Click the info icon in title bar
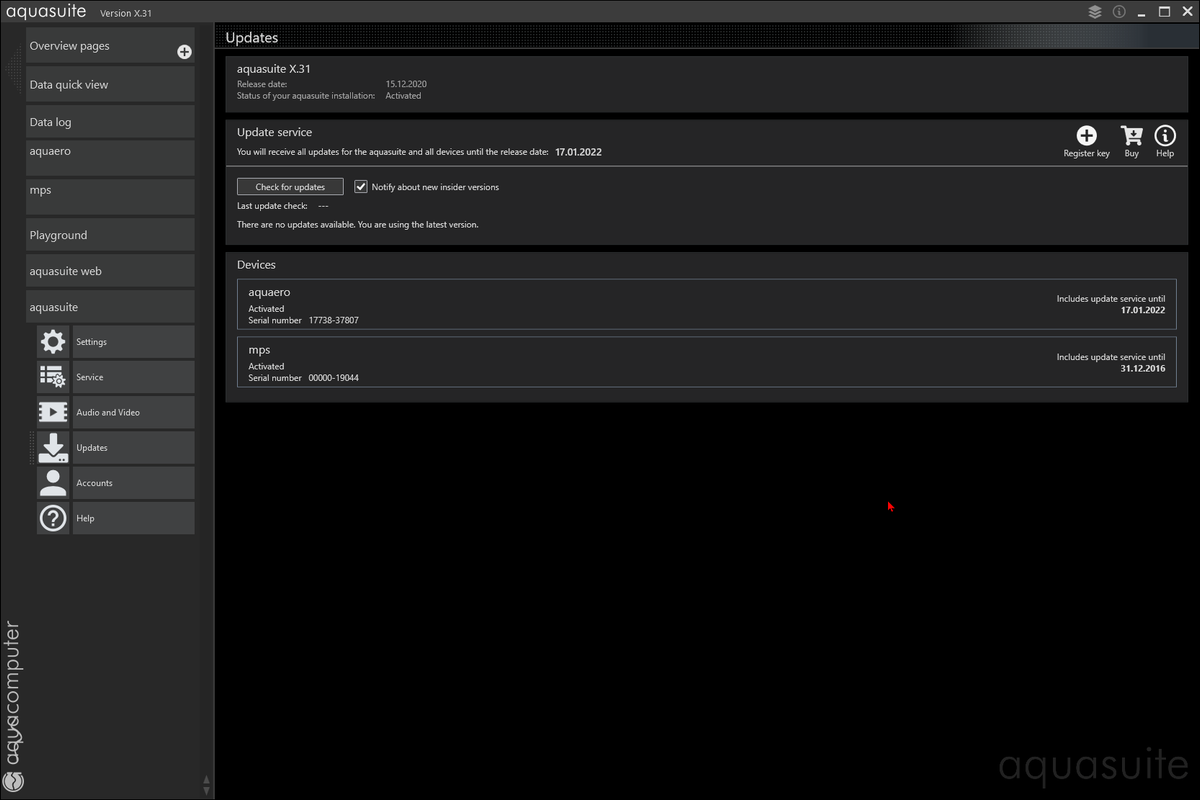Image resolution: width=1200 pixels, height=800 pixels. [x=1119, y=12]
